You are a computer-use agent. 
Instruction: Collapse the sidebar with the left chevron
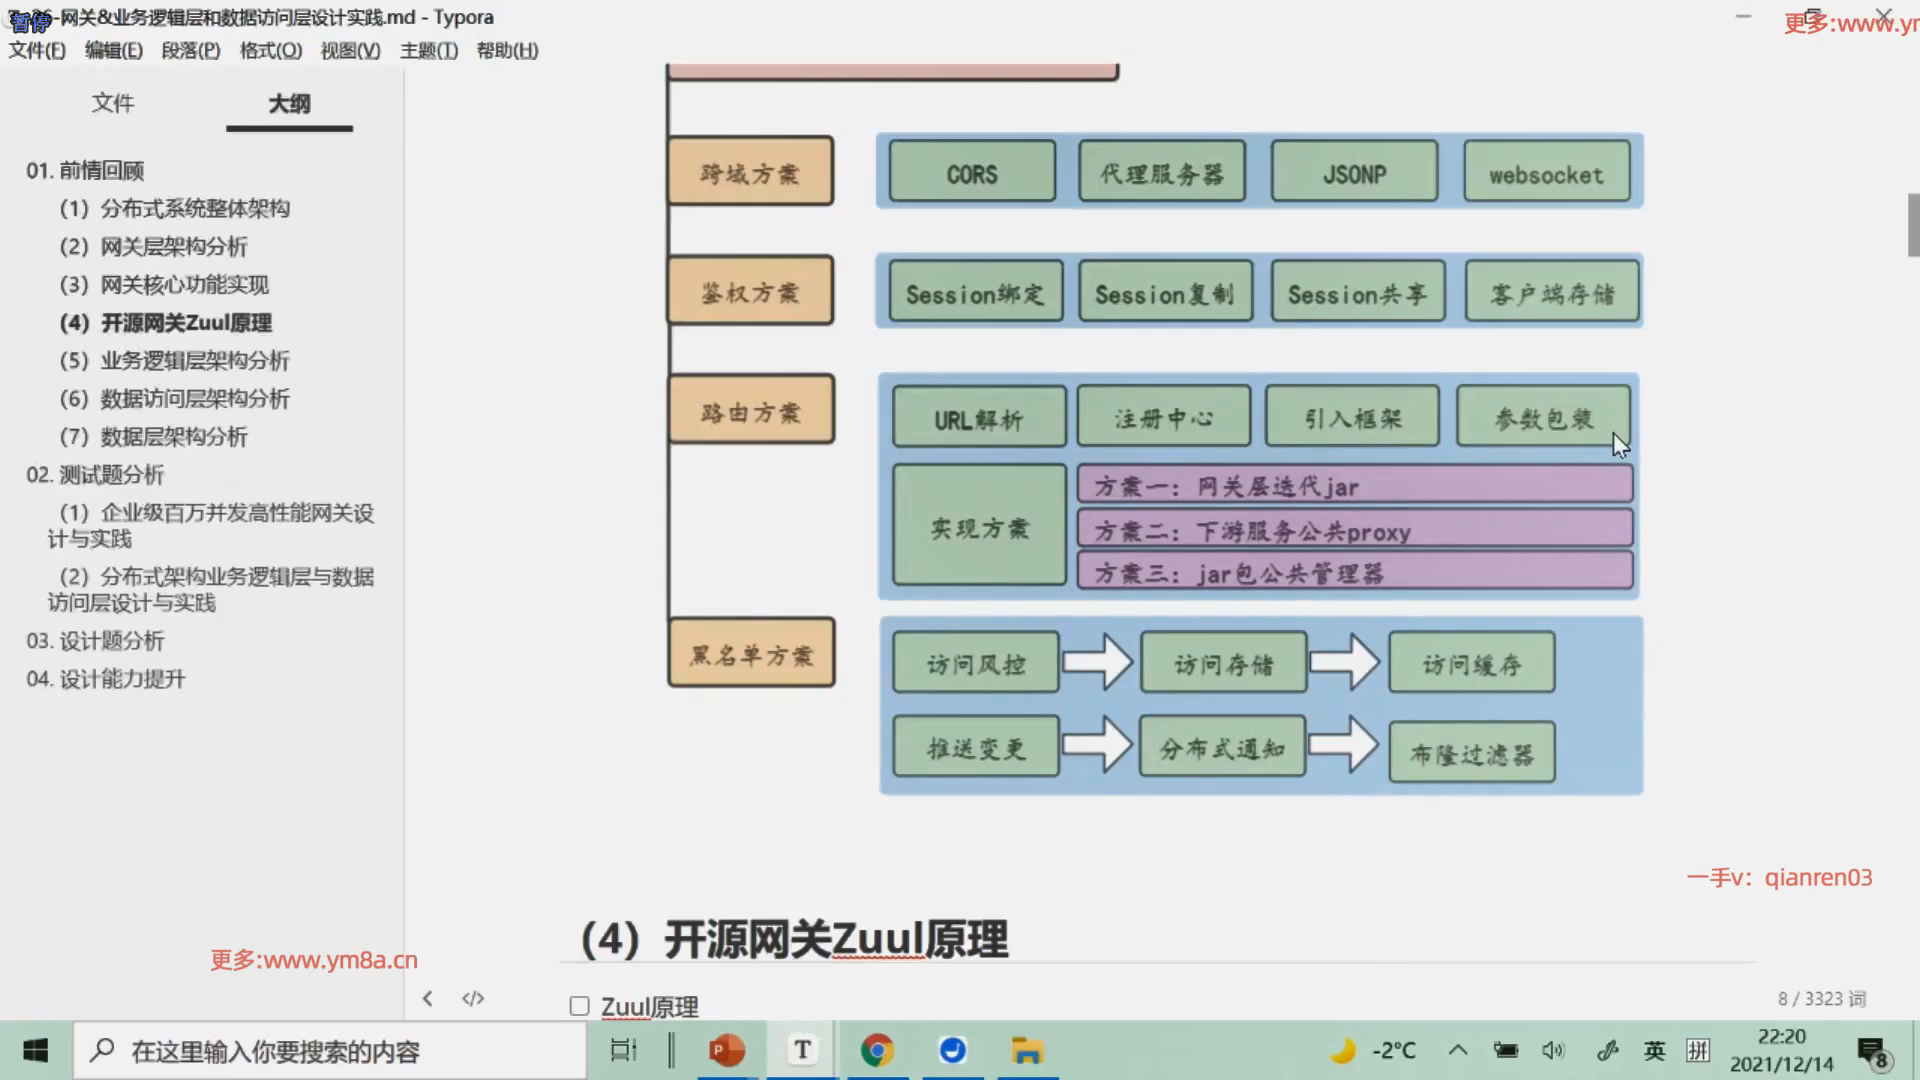click(427, 998)
